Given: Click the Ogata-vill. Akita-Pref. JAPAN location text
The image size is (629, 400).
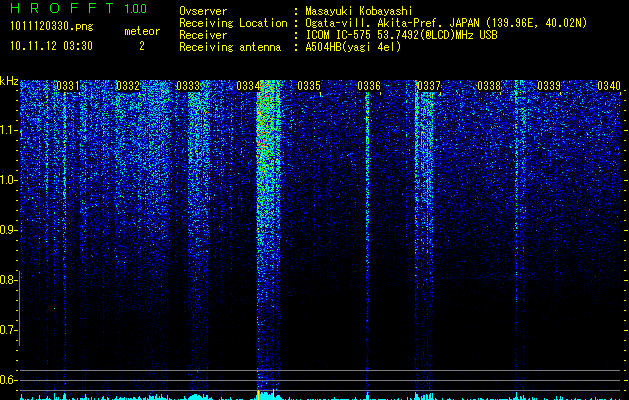Looking at the screenshot, I should pos(446,23).
